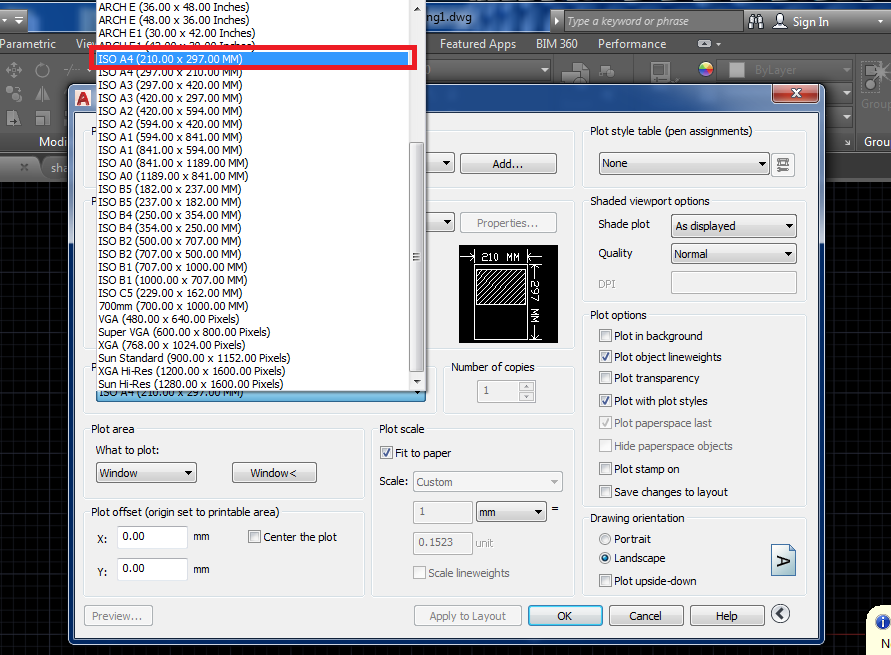The image size is (891, 655).
Task: Open the Performance ribbon tab
Action: coord(632,44)
